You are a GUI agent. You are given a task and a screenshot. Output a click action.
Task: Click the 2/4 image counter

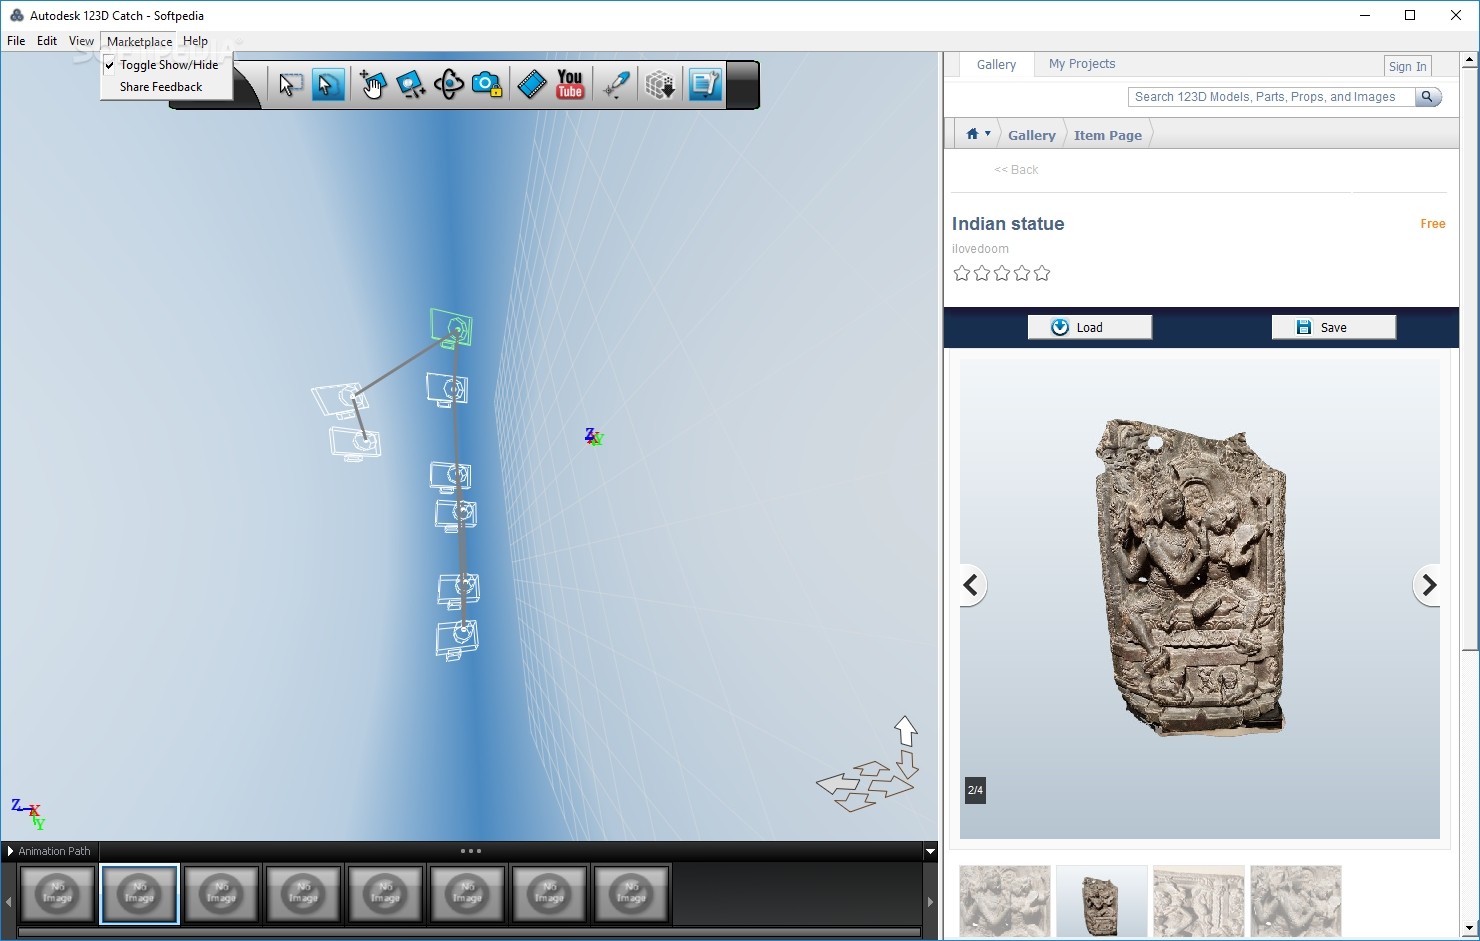click(975, 790)
